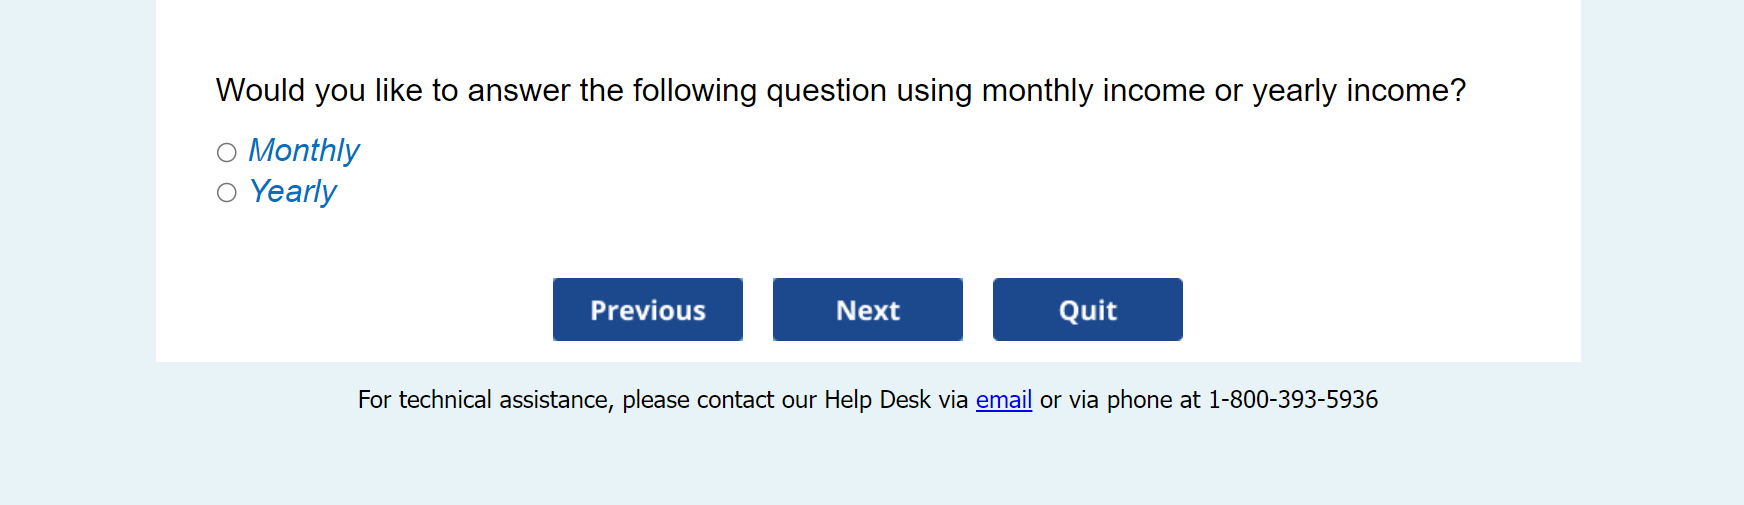The image size is (1744, 505).
Task: Advance to the following question
Action: (x=867, y=310)
